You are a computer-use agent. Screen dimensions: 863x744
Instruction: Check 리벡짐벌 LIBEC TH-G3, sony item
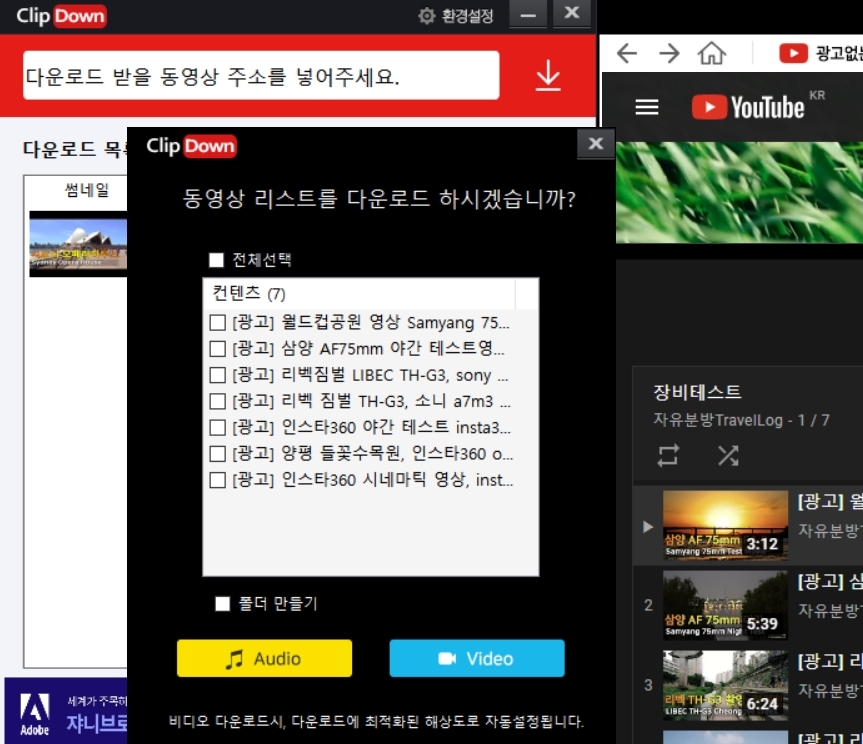click(x=217, y=375)
